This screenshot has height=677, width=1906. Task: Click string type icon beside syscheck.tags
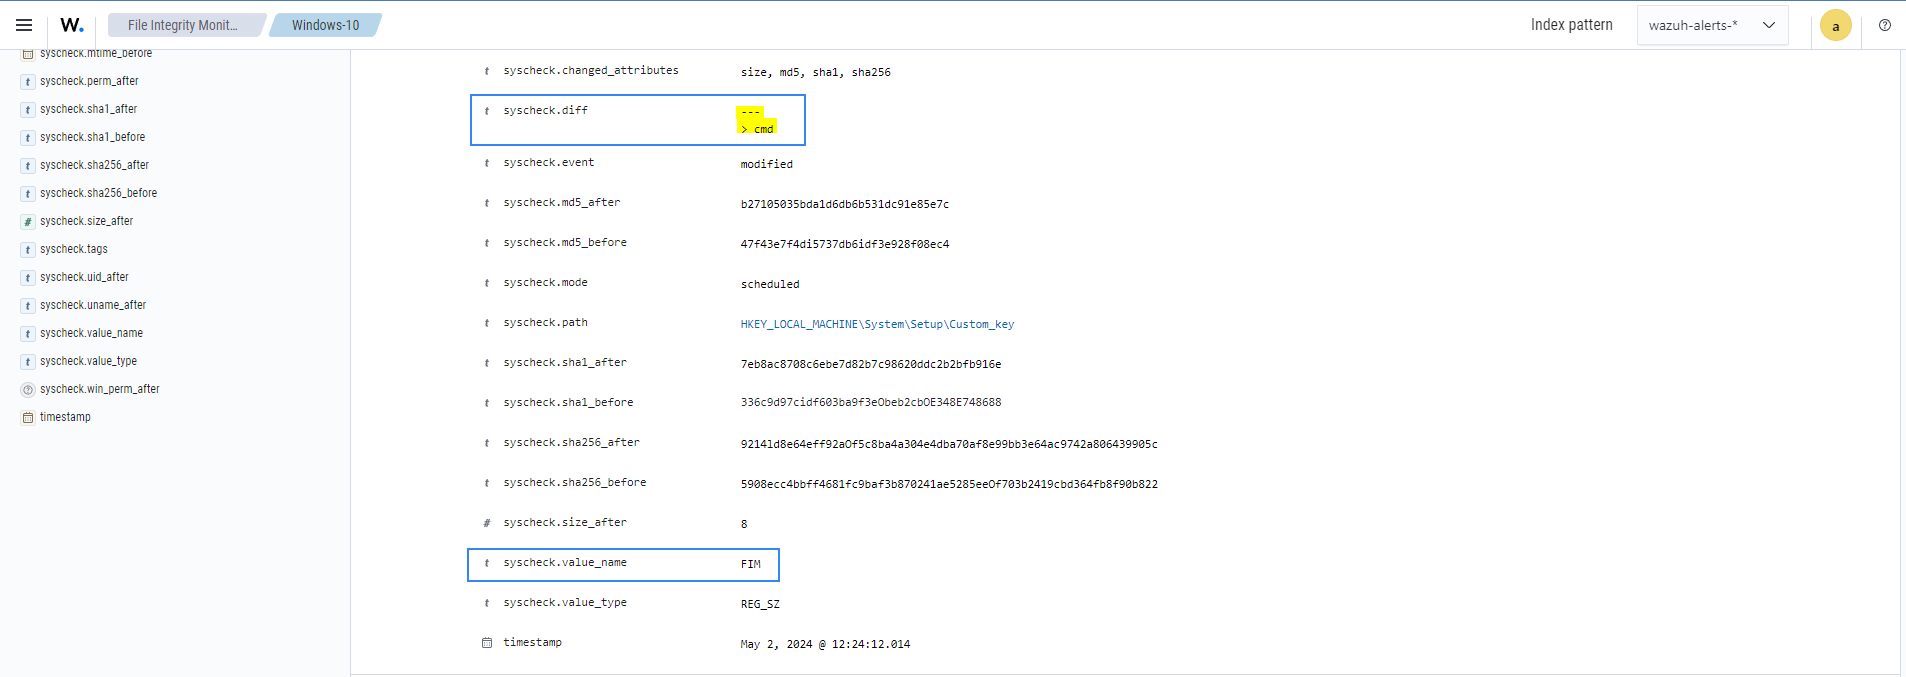point(28,250)
